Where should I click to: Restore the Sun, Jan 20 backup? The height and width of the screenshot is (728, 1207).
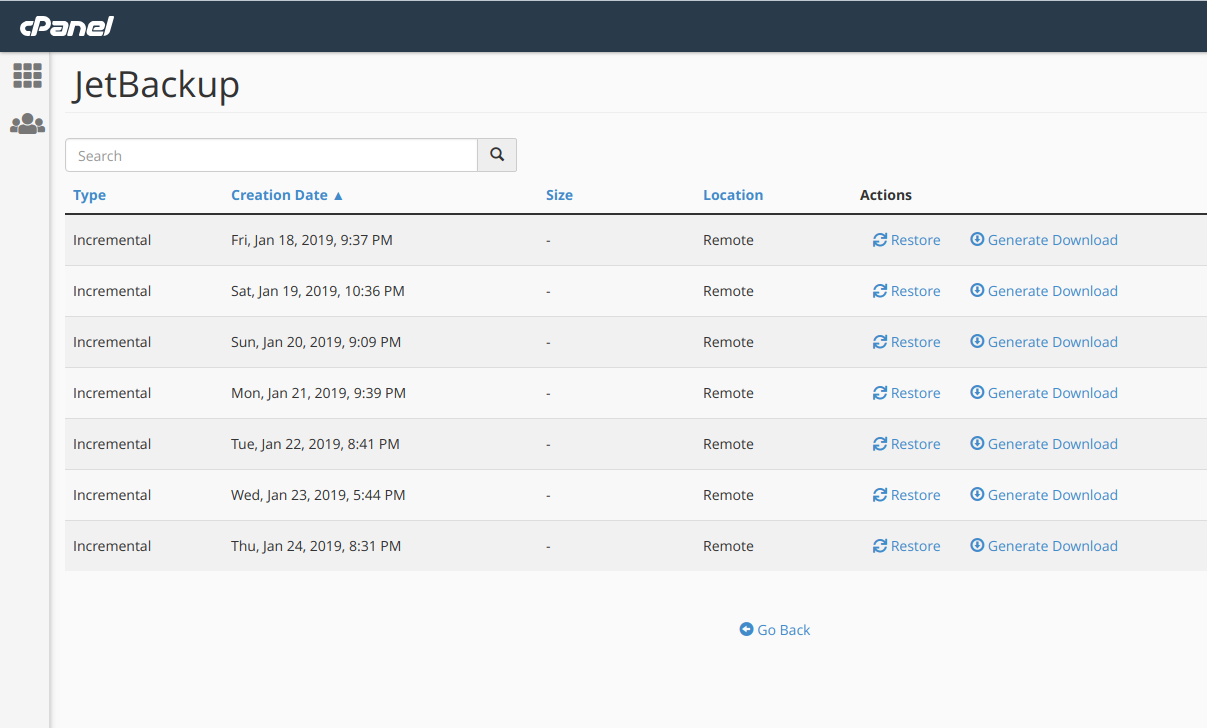tap(907, 342)
